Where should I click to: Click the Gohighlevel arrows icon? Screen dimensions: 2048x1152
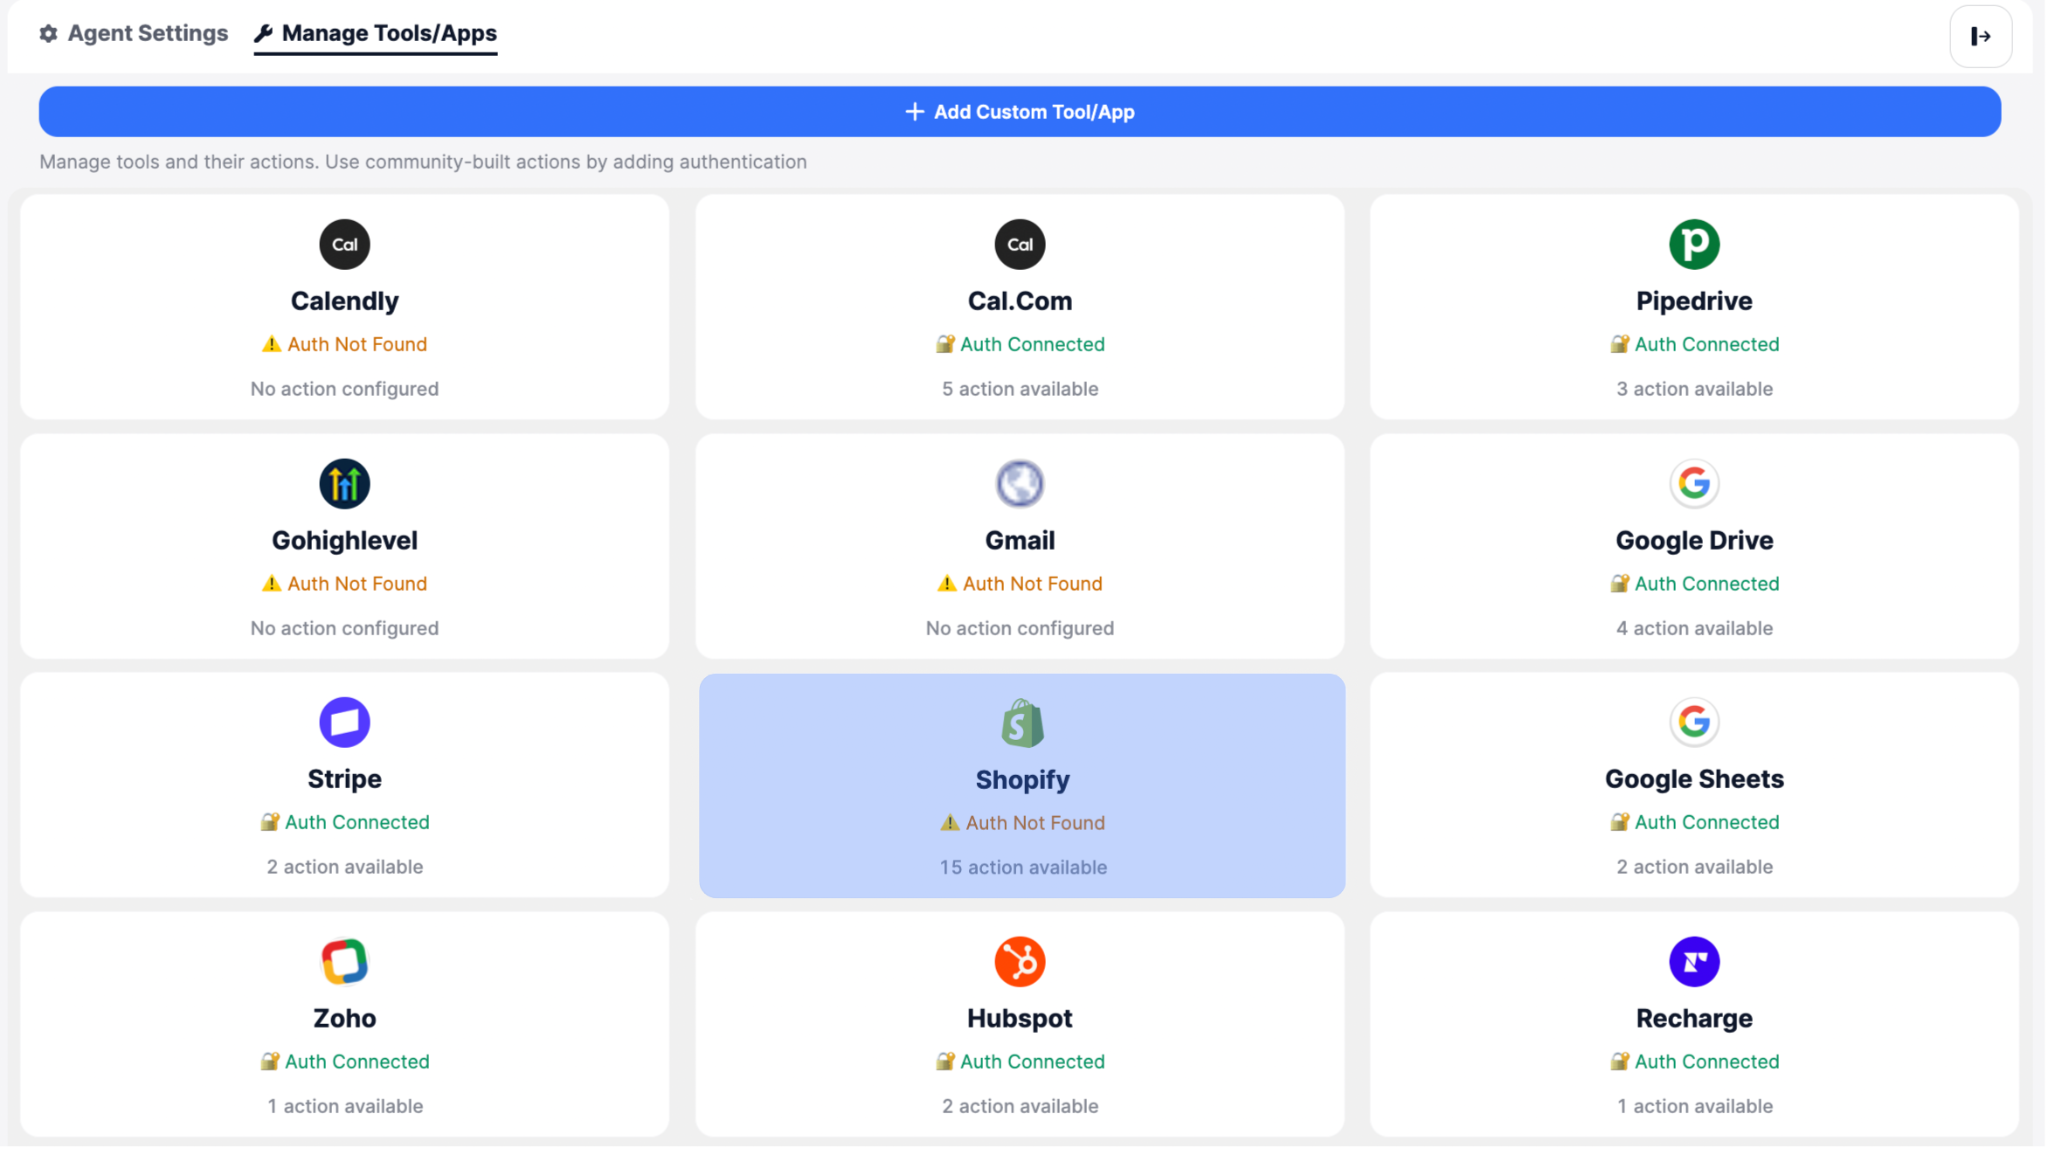click(344, 484)
